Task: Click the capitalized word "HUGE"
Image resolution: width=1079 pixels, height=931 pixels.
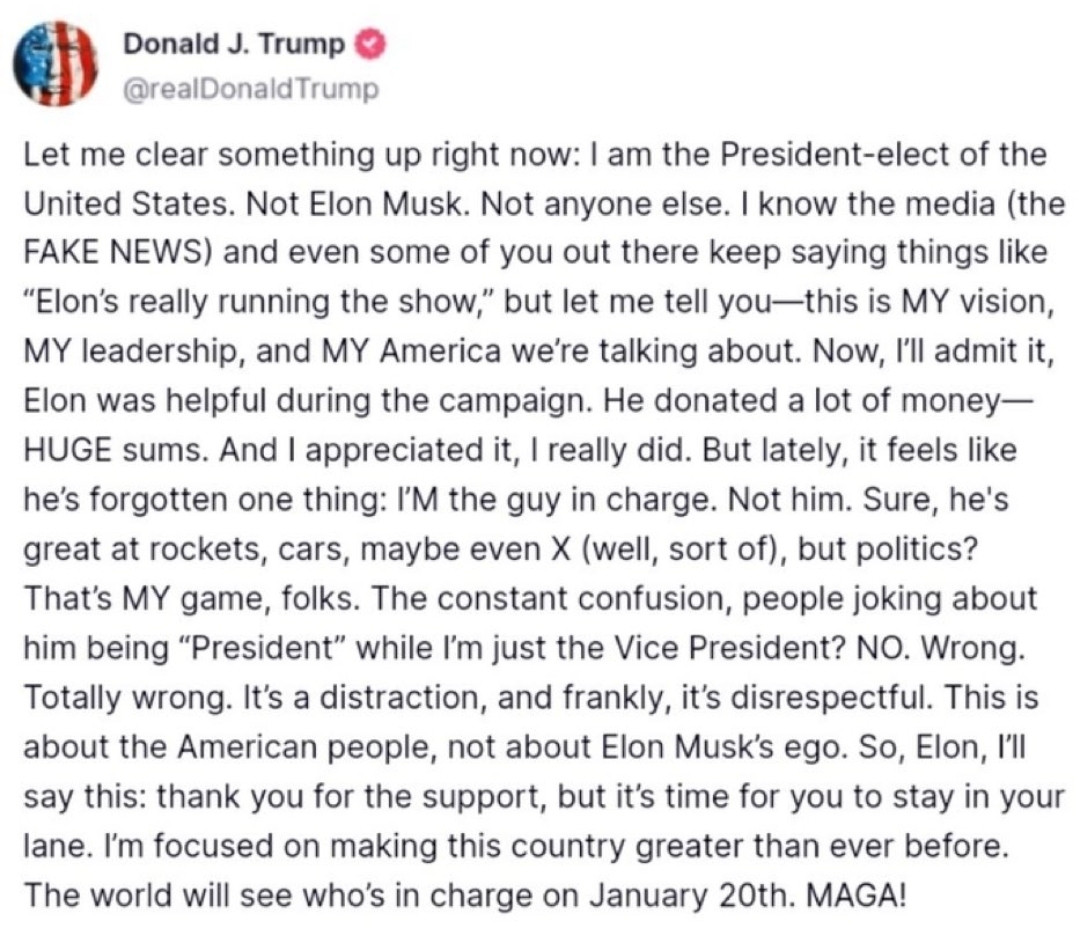Action: point(67,450)
